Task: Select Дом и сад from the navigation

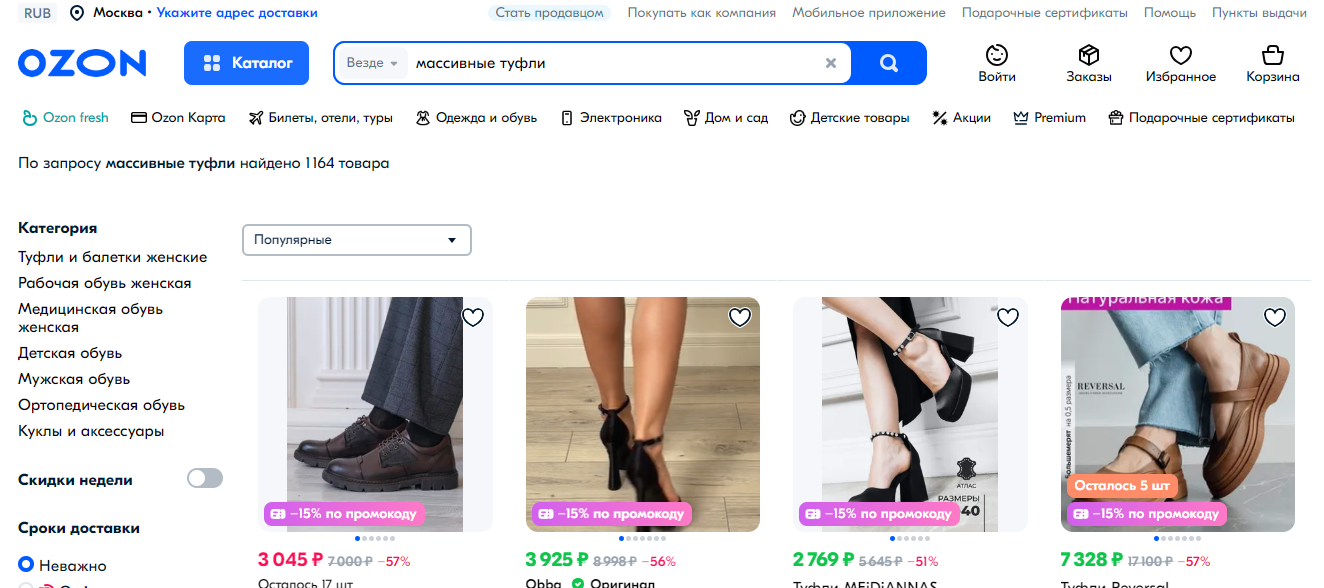Action: [726, 117]
